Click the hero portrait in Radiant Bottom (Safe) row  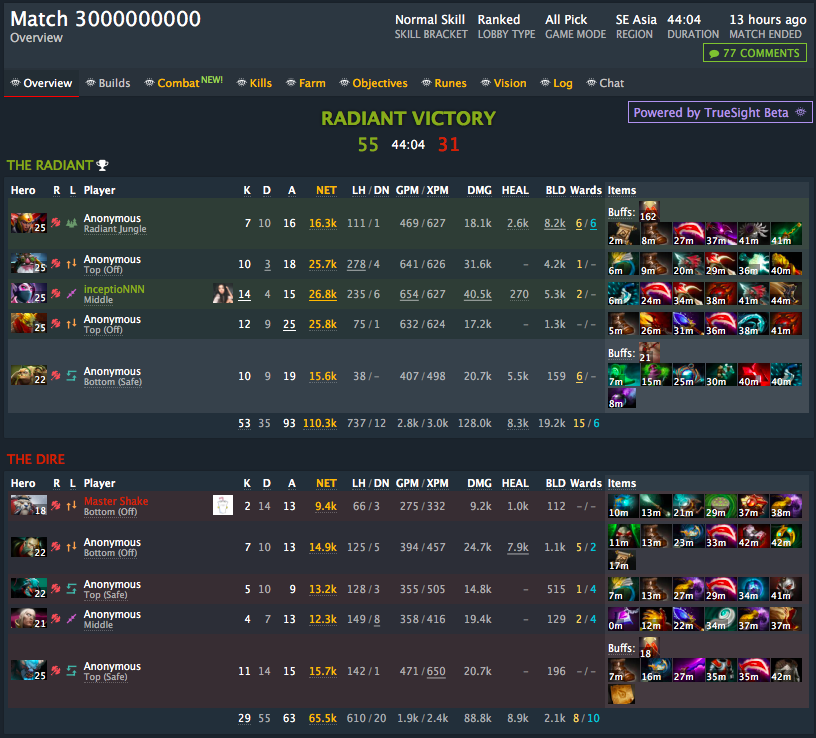pyautogui.click(x=29, y=375)
